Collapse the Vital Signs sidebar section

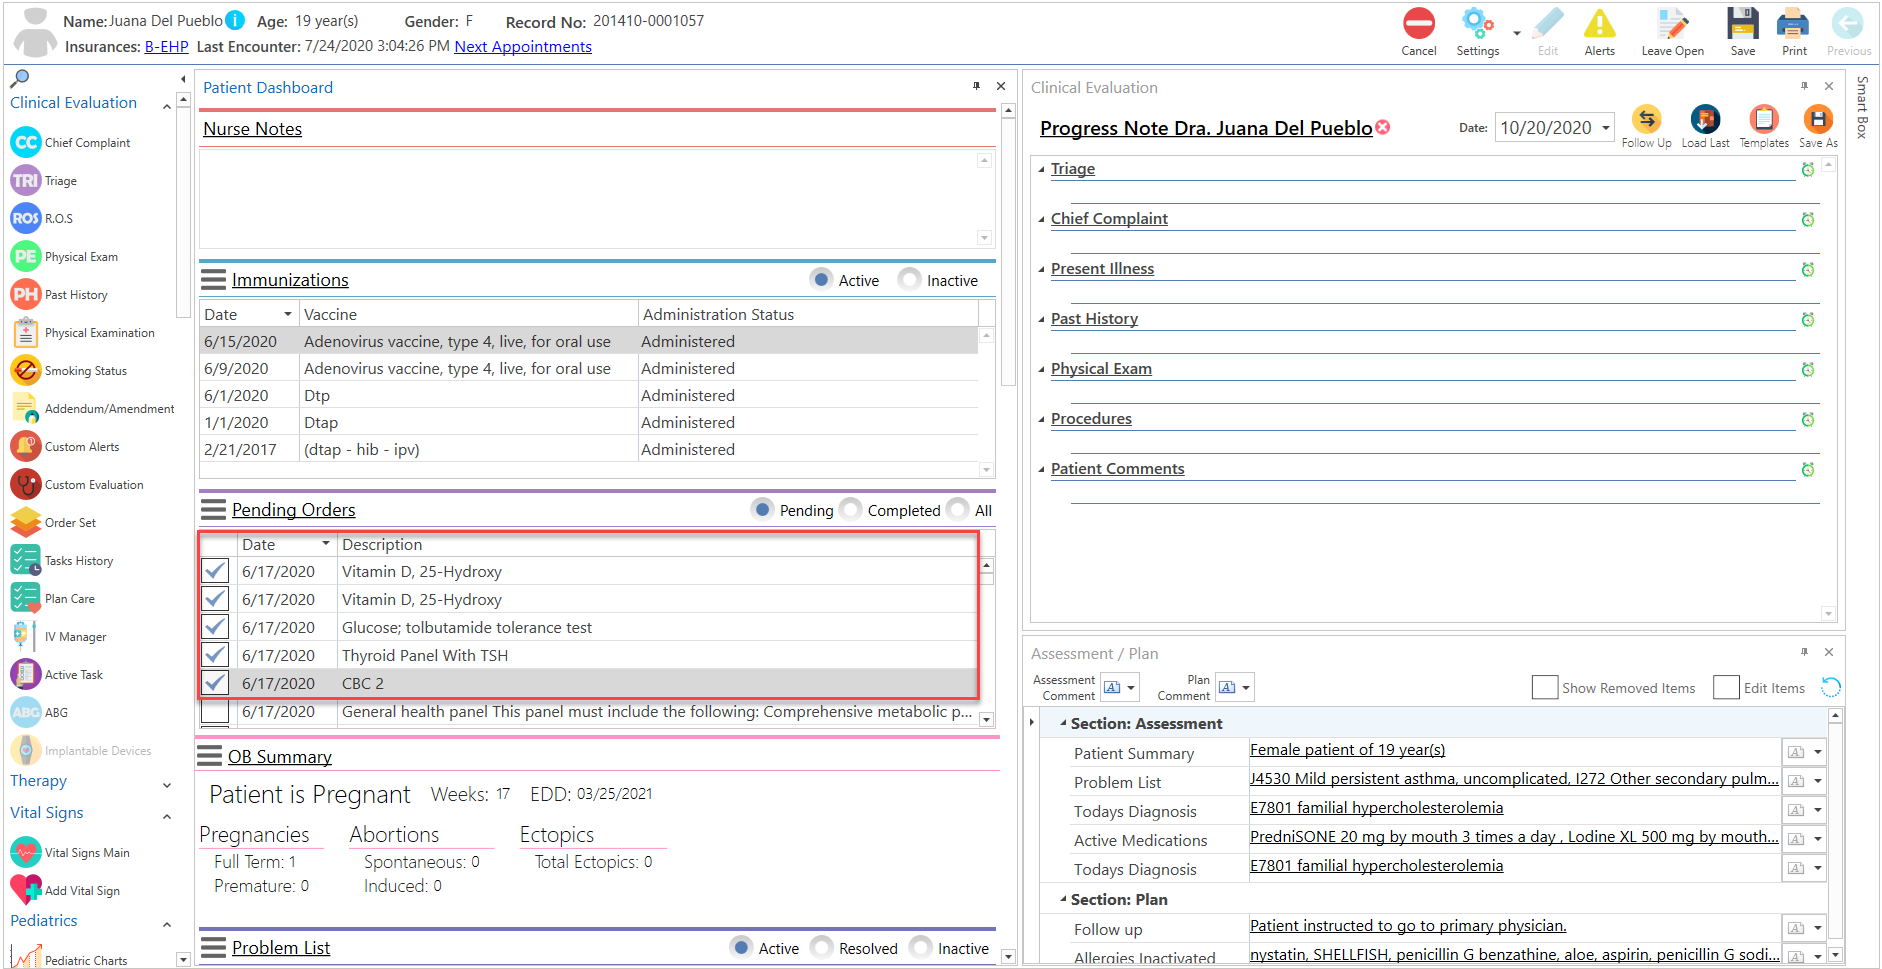(x=167, y=816)
